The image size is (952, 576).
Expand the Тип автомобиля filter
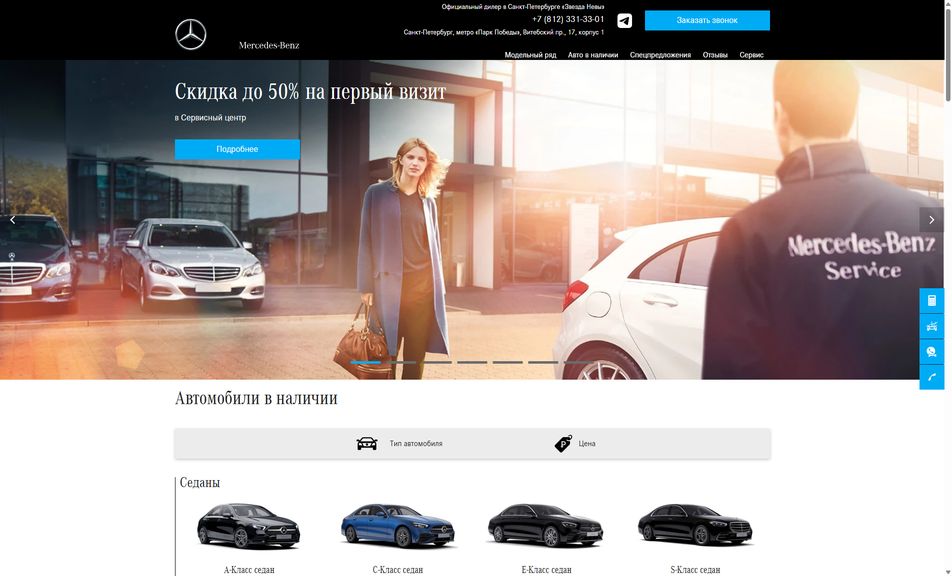[x=416, y=444]
